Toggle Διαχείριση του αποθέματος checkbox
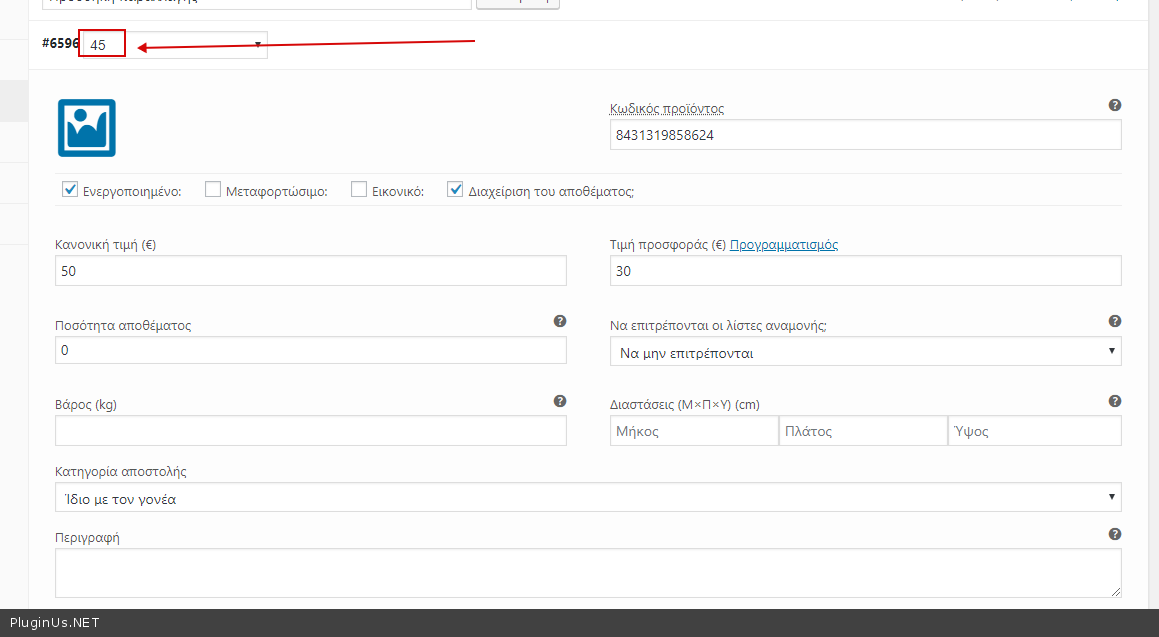The image size is (1159, 637). [456, 189]
